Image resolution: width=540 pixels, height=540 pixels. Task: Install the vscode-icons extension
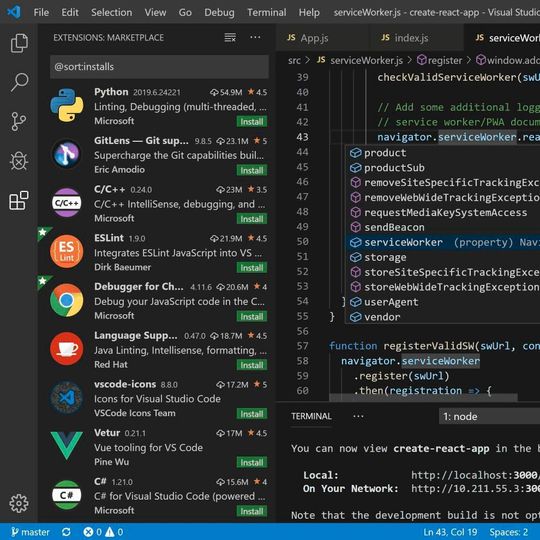pyautogui.click(x=252, y=414)
